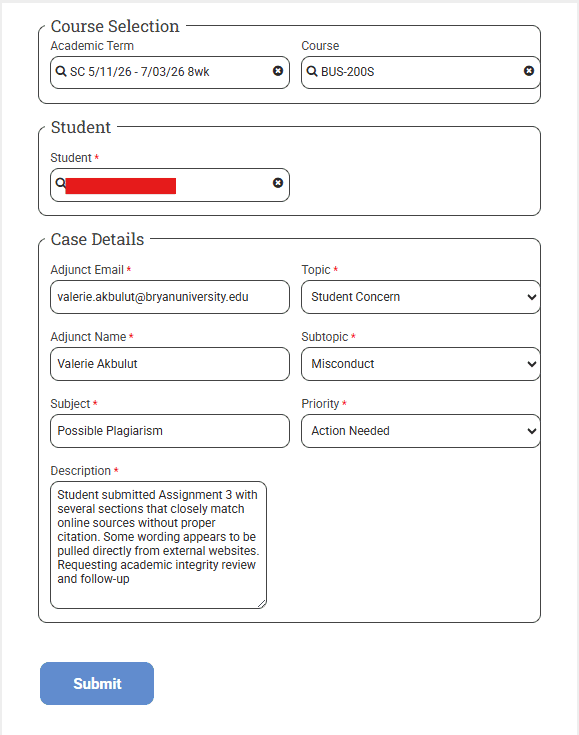The image size is (579, 735).
Task: Focus the Adjunct Email field
Action: (x=170, y=297)
